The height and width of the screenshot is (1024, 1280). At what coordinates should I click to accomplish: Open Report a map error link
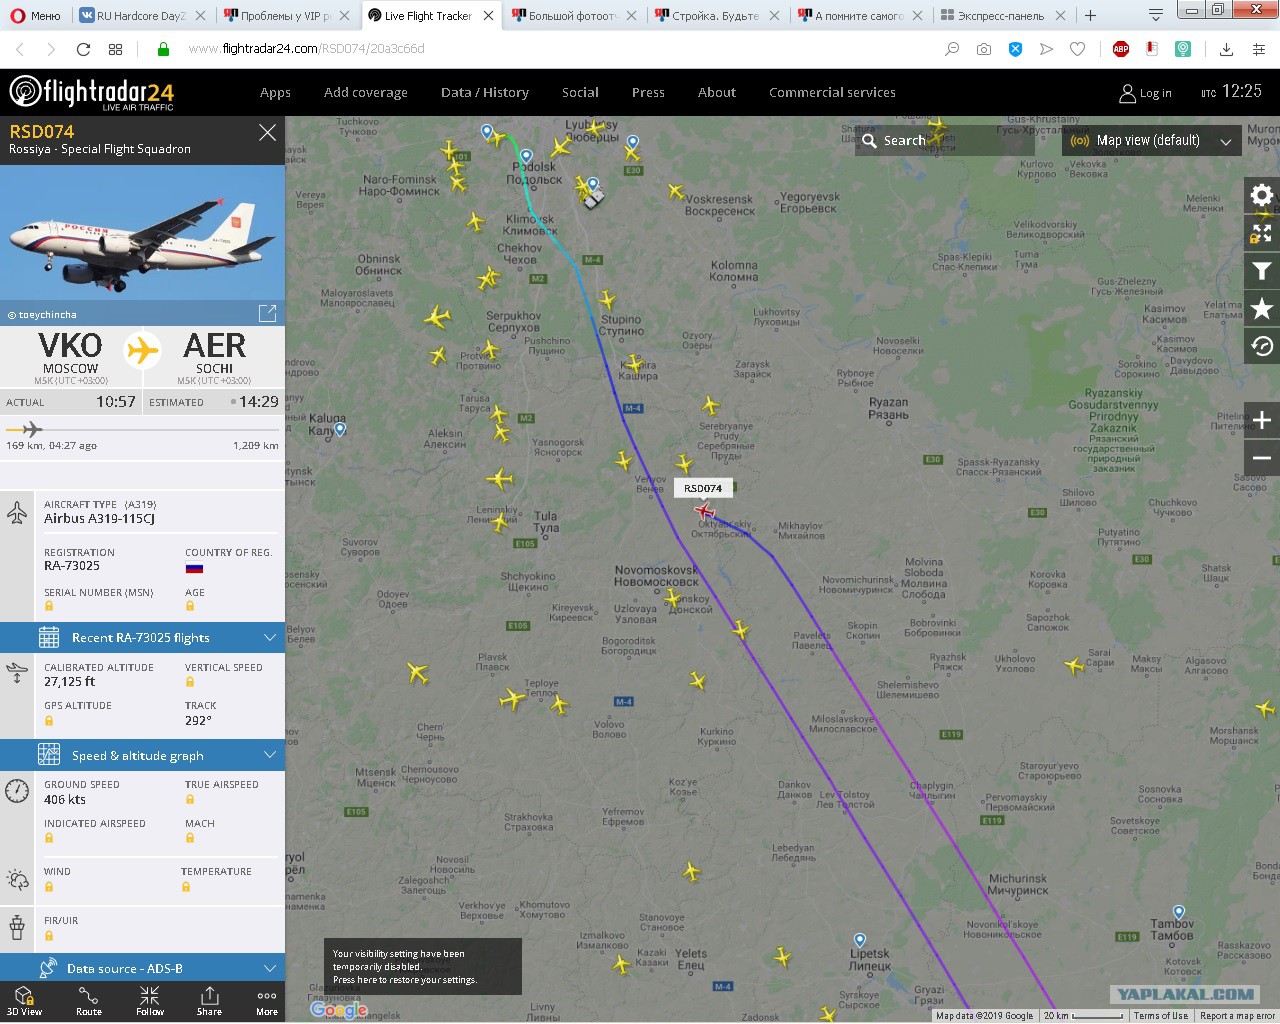[1238, 1016]
